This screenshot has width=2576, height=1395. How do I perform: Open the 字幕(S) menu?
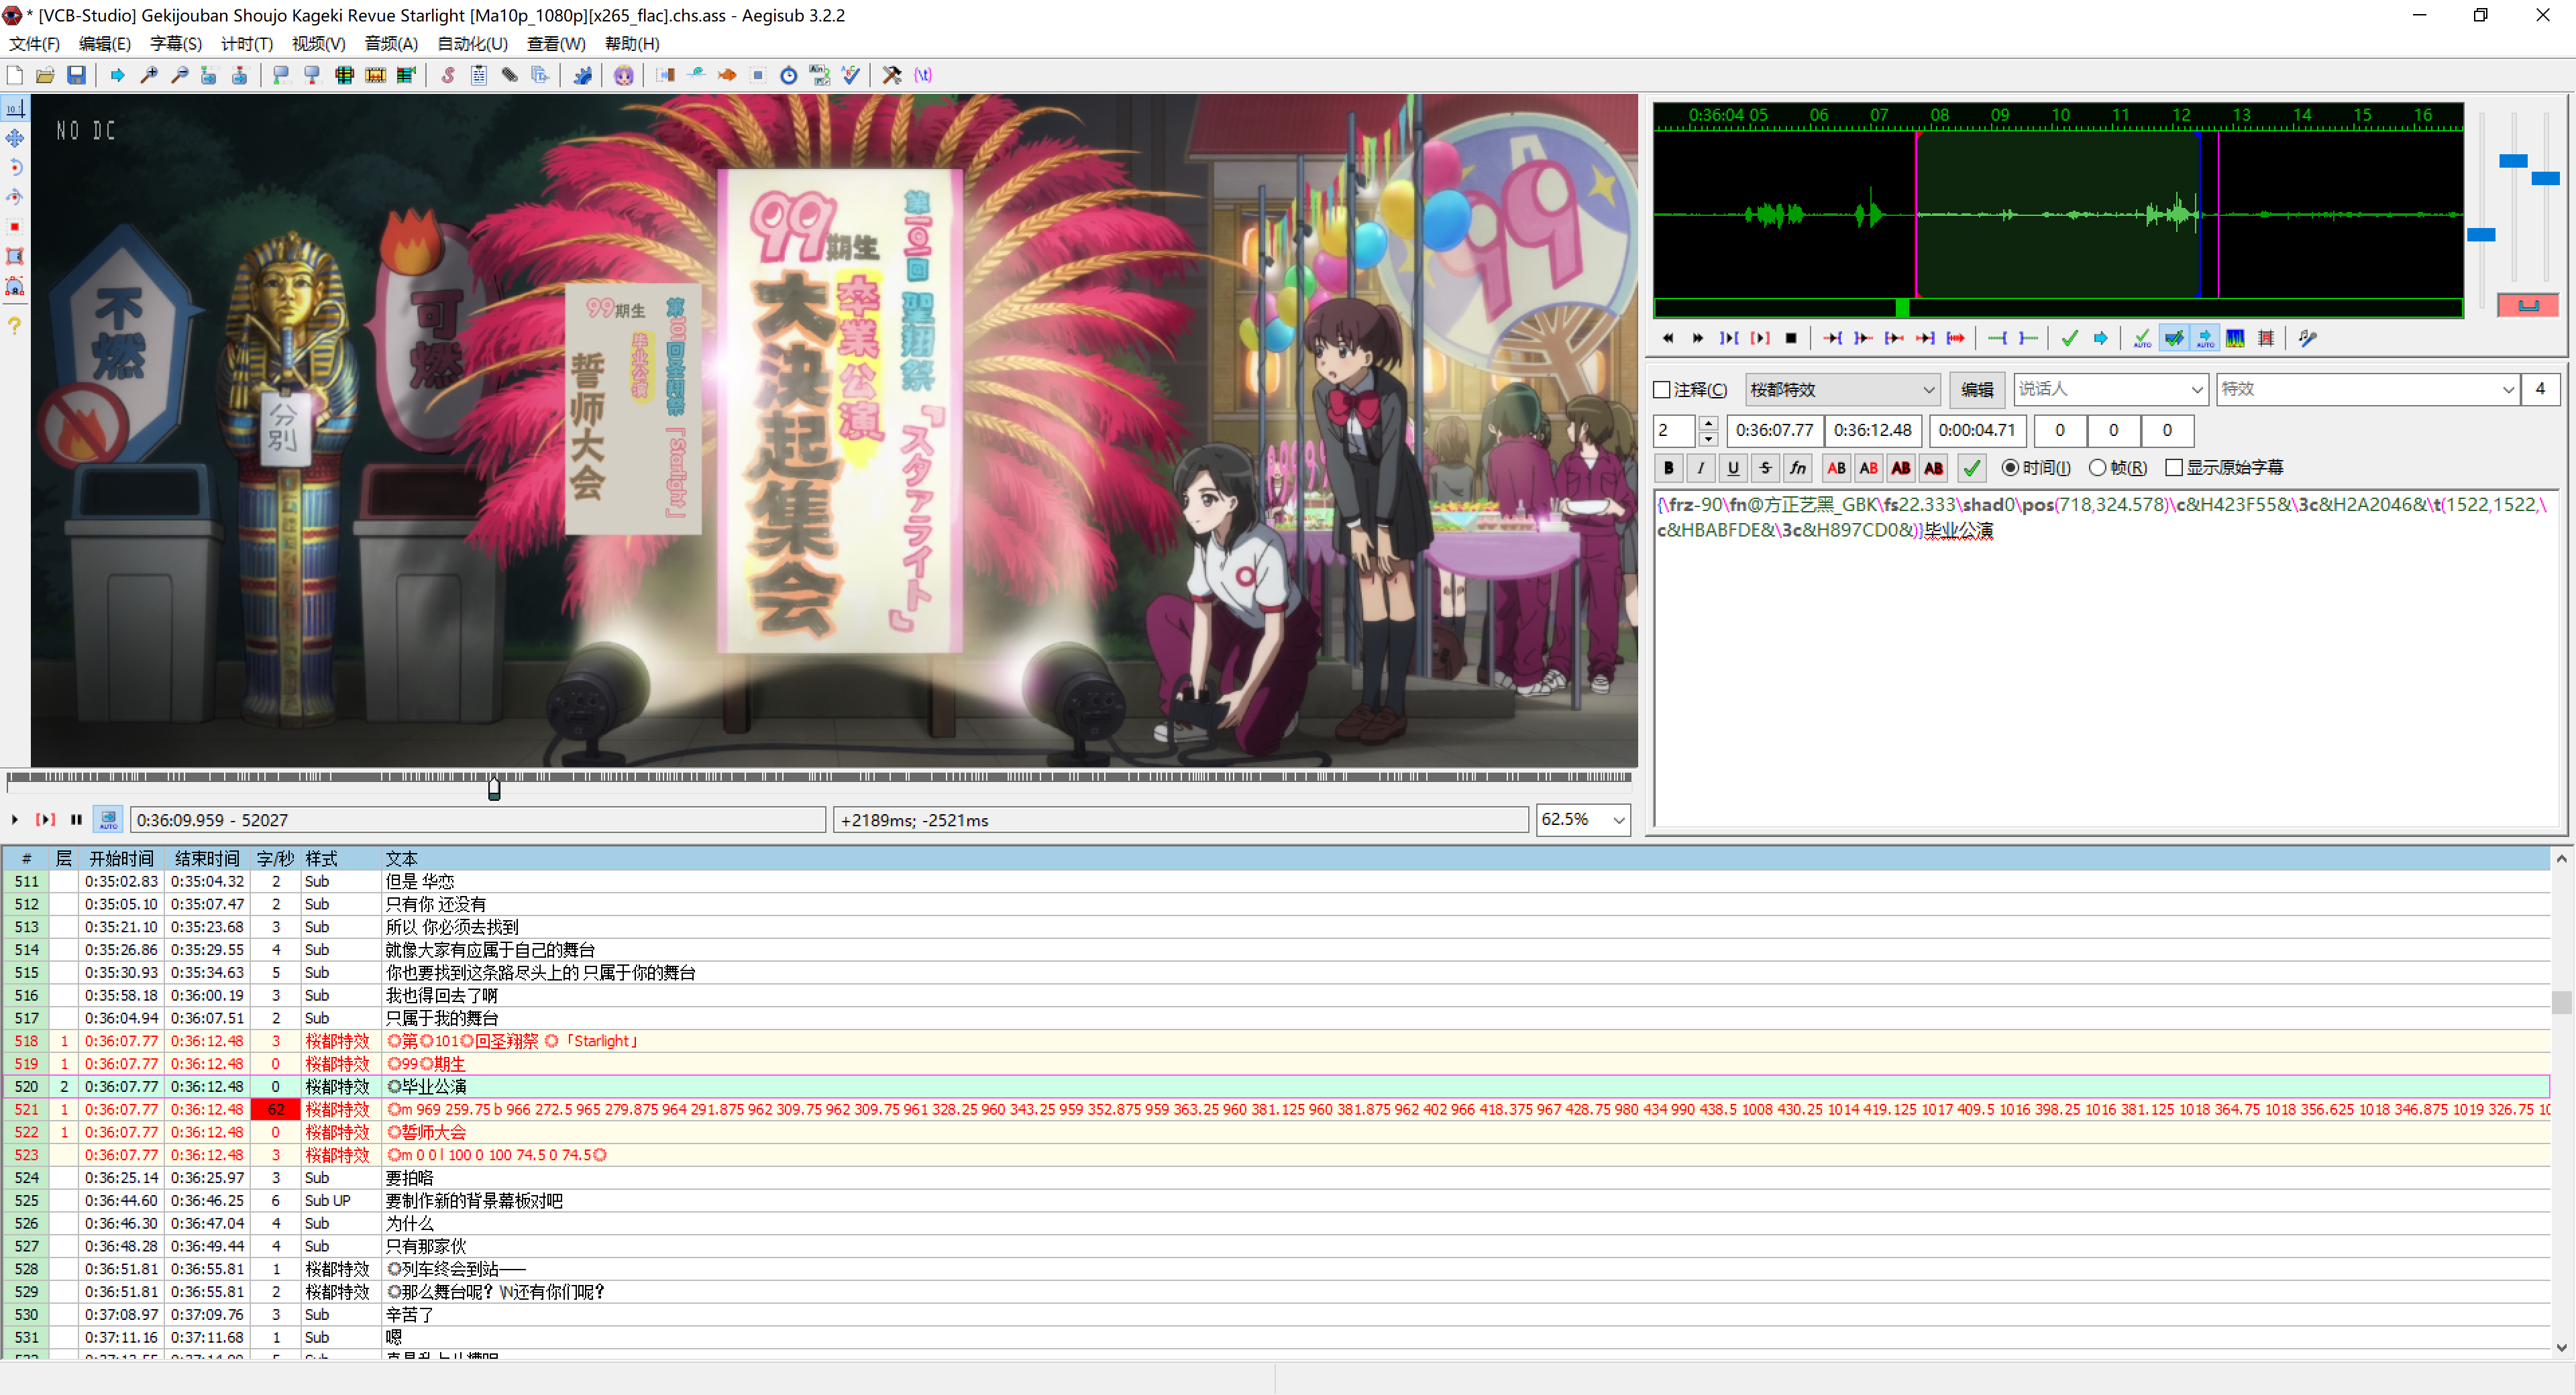click(176, 44)
